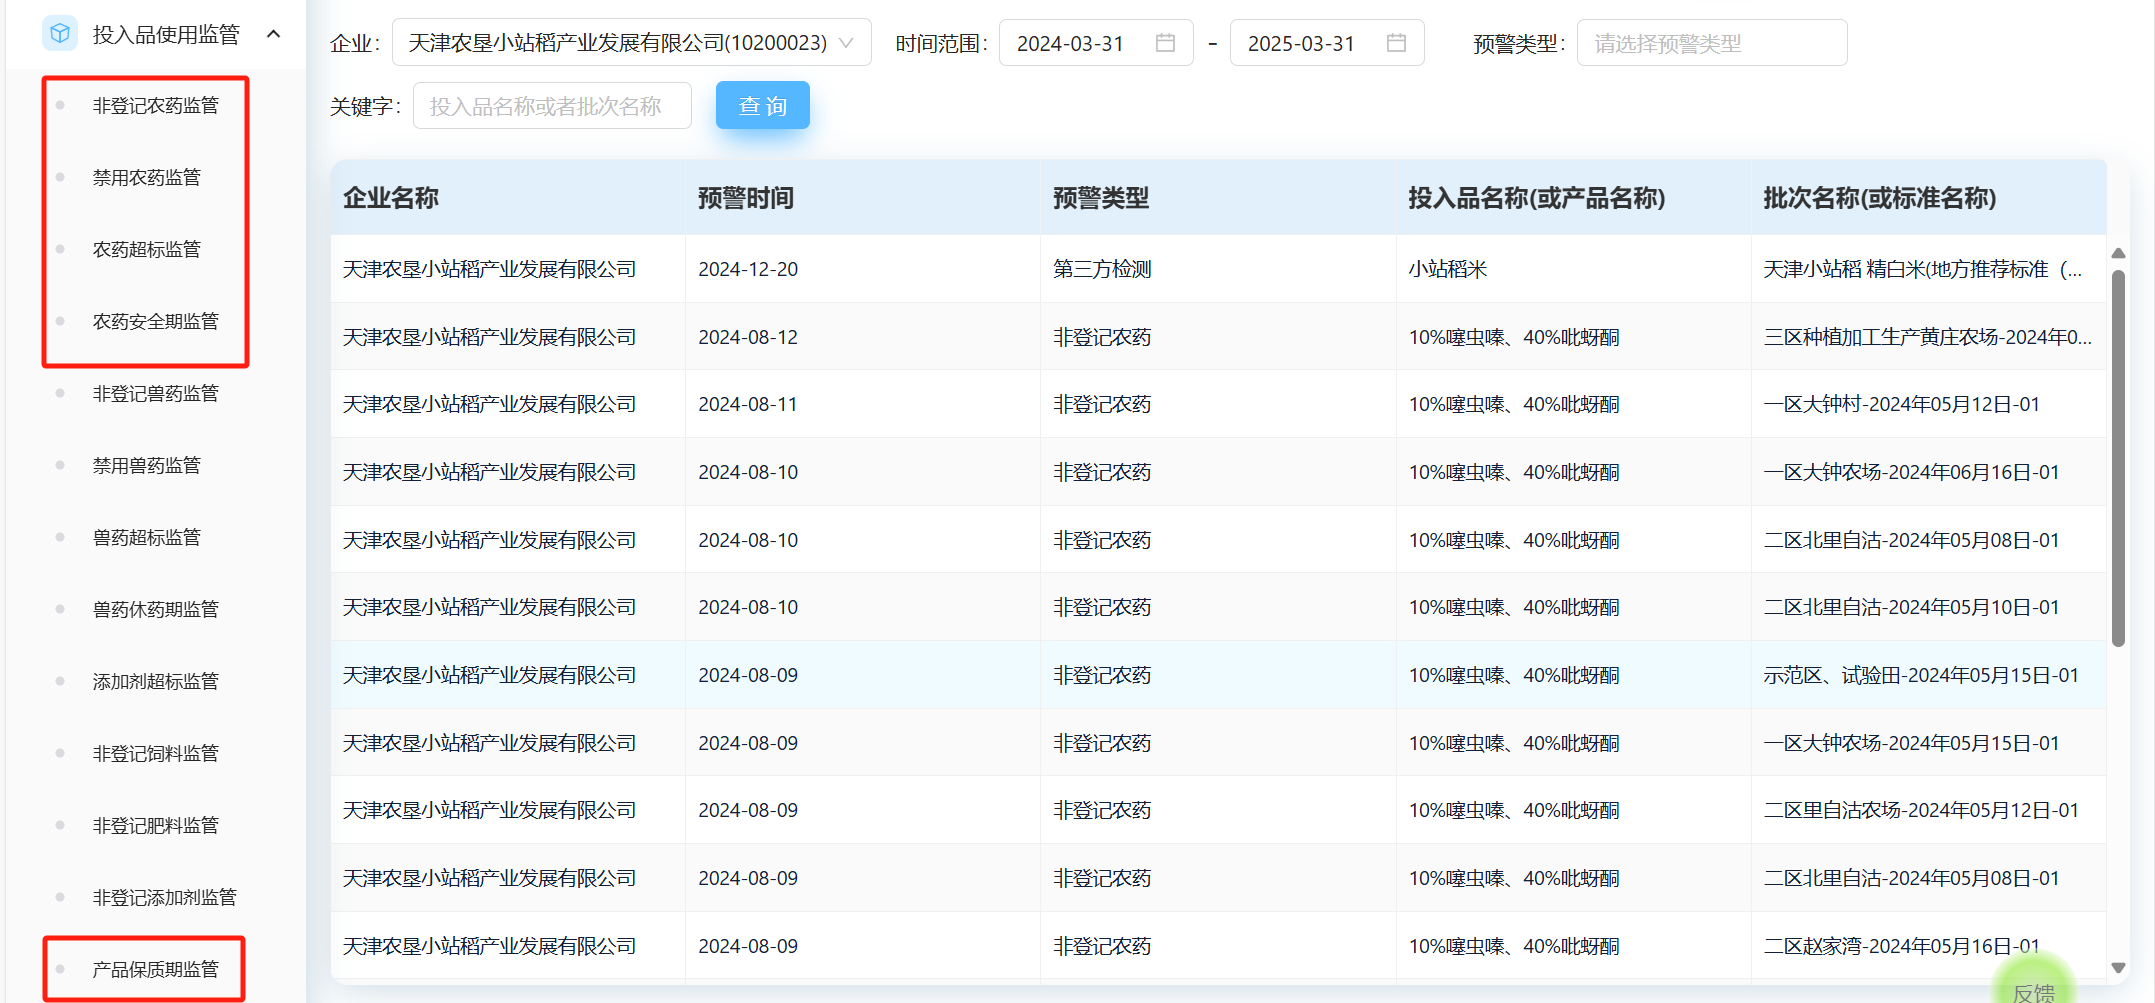
Task: Click the cube icon beside 投入品使用监管
Action: pos(60,34)
